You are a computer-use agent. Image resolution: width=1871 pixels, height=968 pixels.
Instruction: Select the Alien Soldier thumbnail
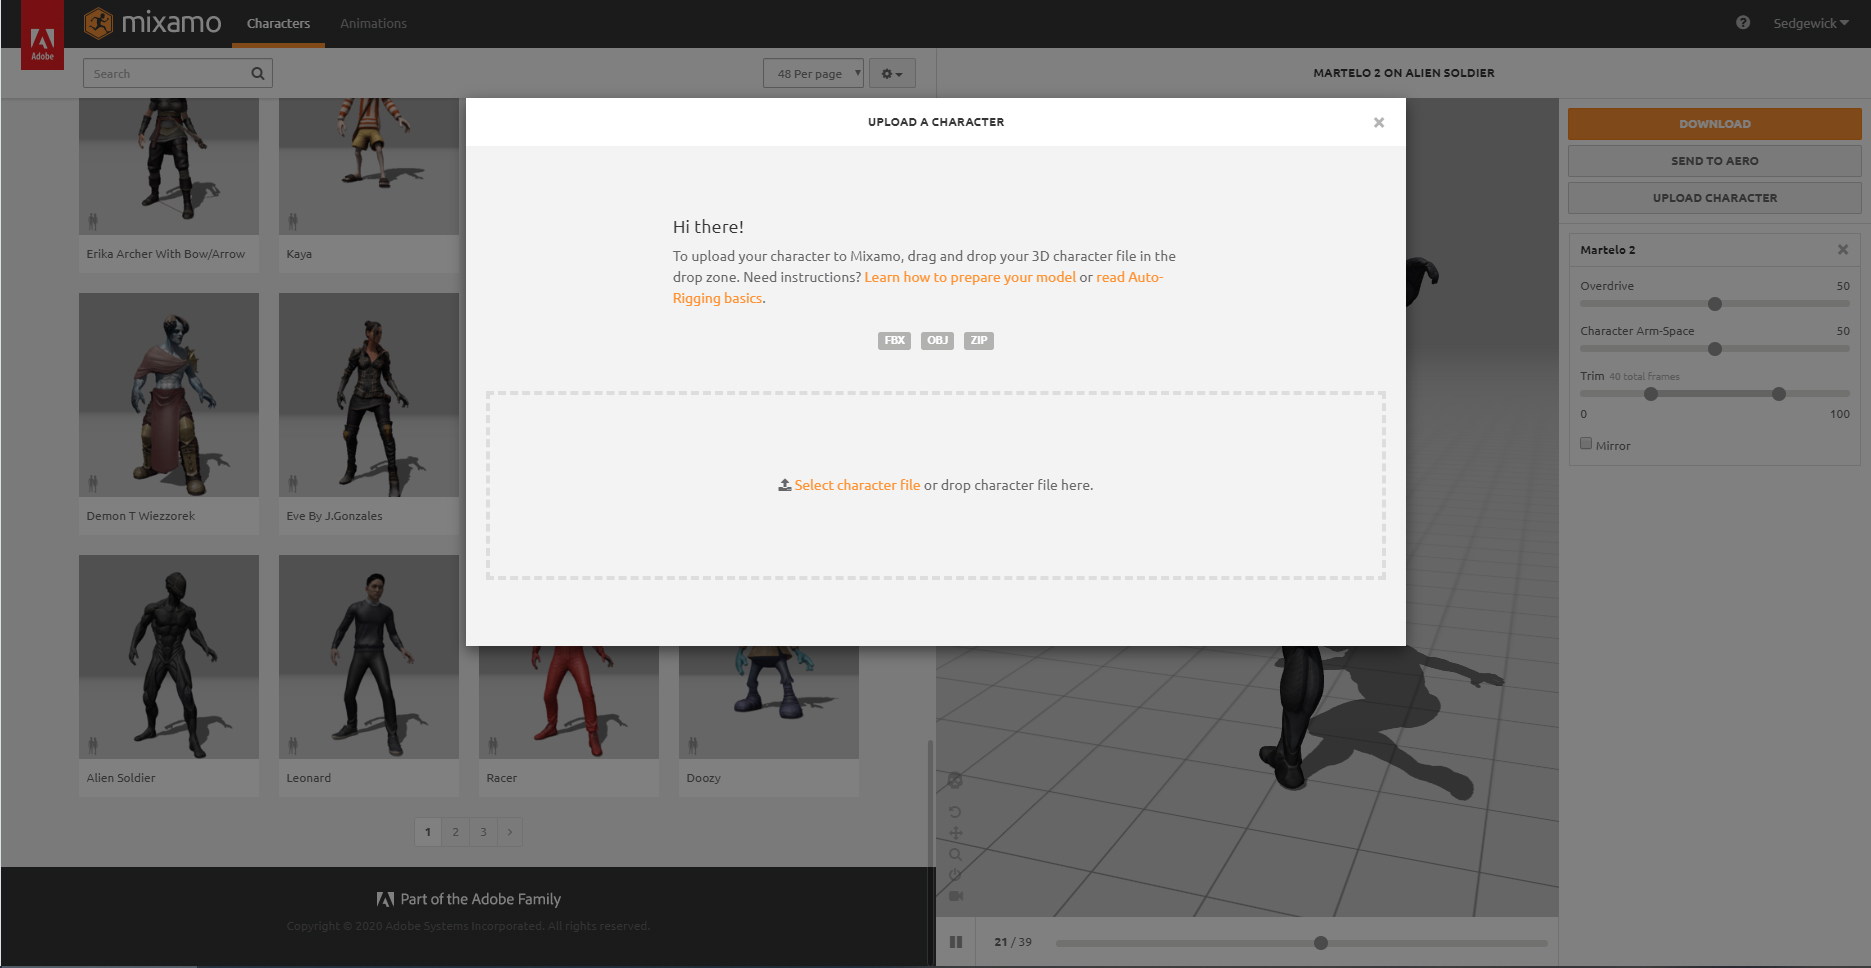(x=169, y=657)
